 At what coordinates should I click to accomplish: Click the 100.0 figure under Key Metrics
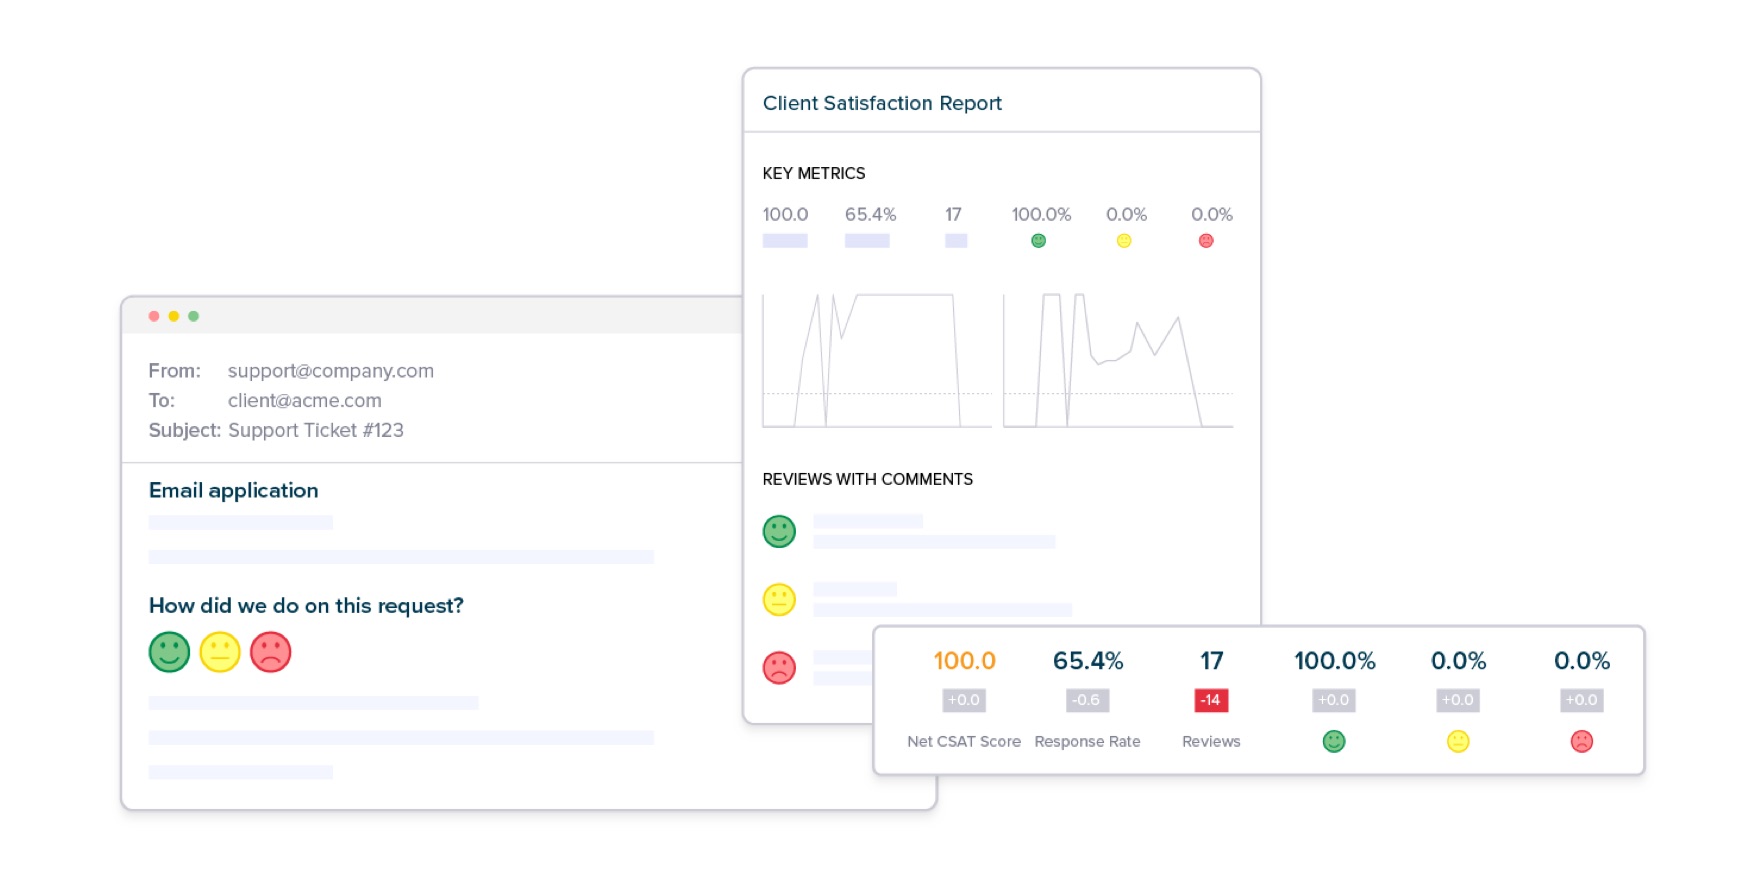[x=785, y=214]
